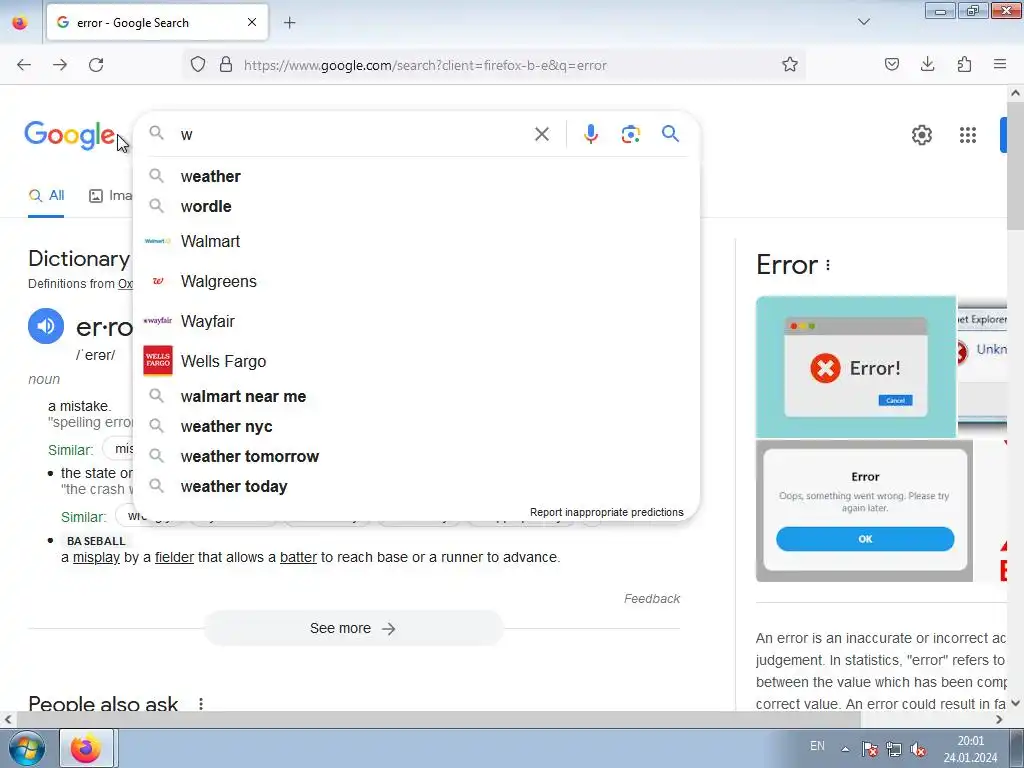Select 'weather' suggestion

coord(416,176)
